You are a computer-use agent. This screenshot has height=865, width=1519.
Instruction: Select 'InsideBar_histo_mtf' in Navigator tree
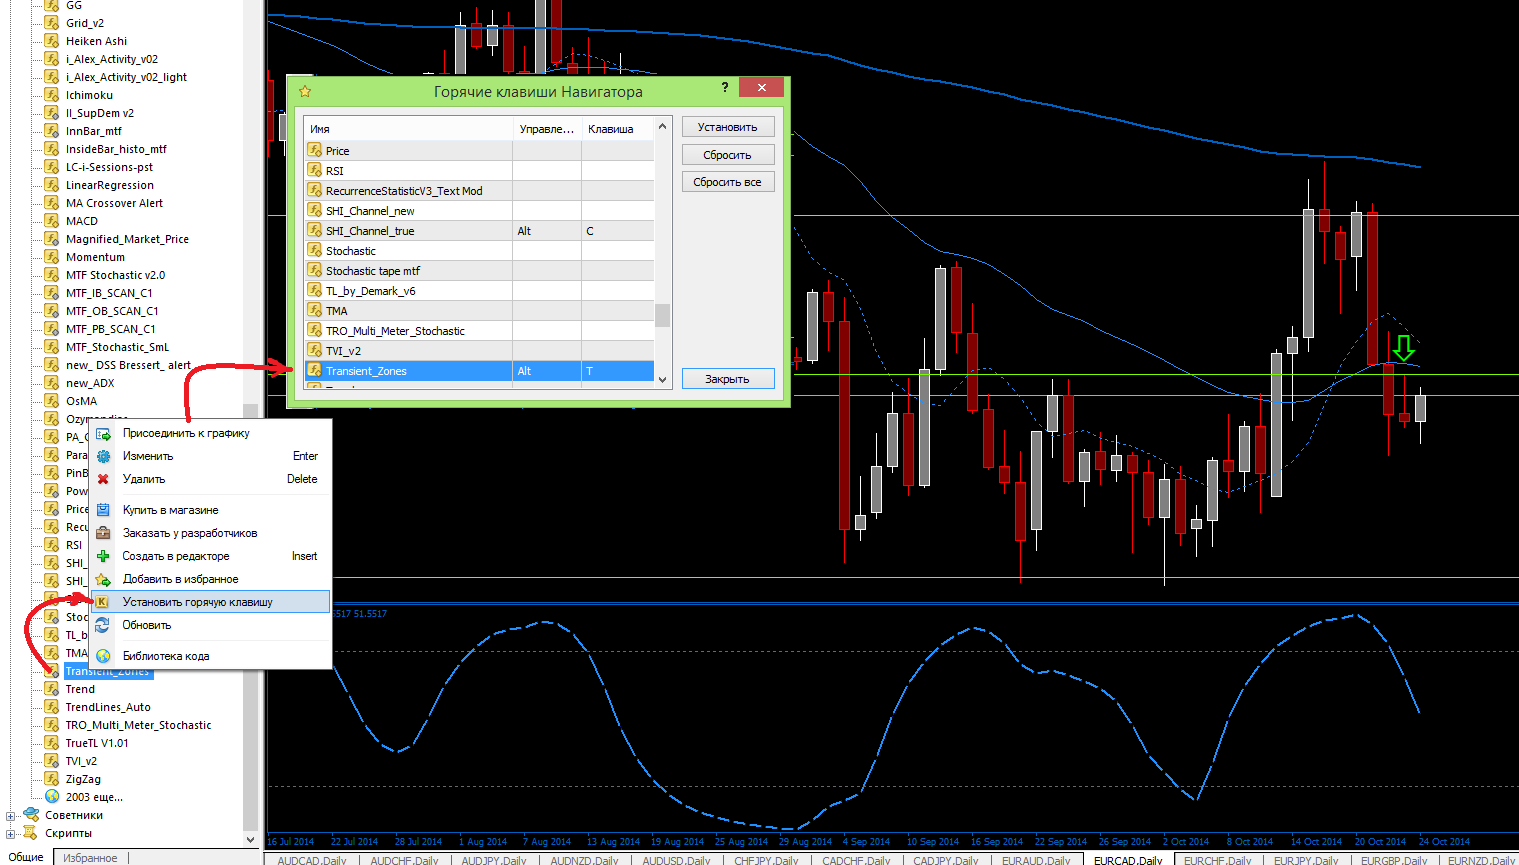tap(116, 149)
